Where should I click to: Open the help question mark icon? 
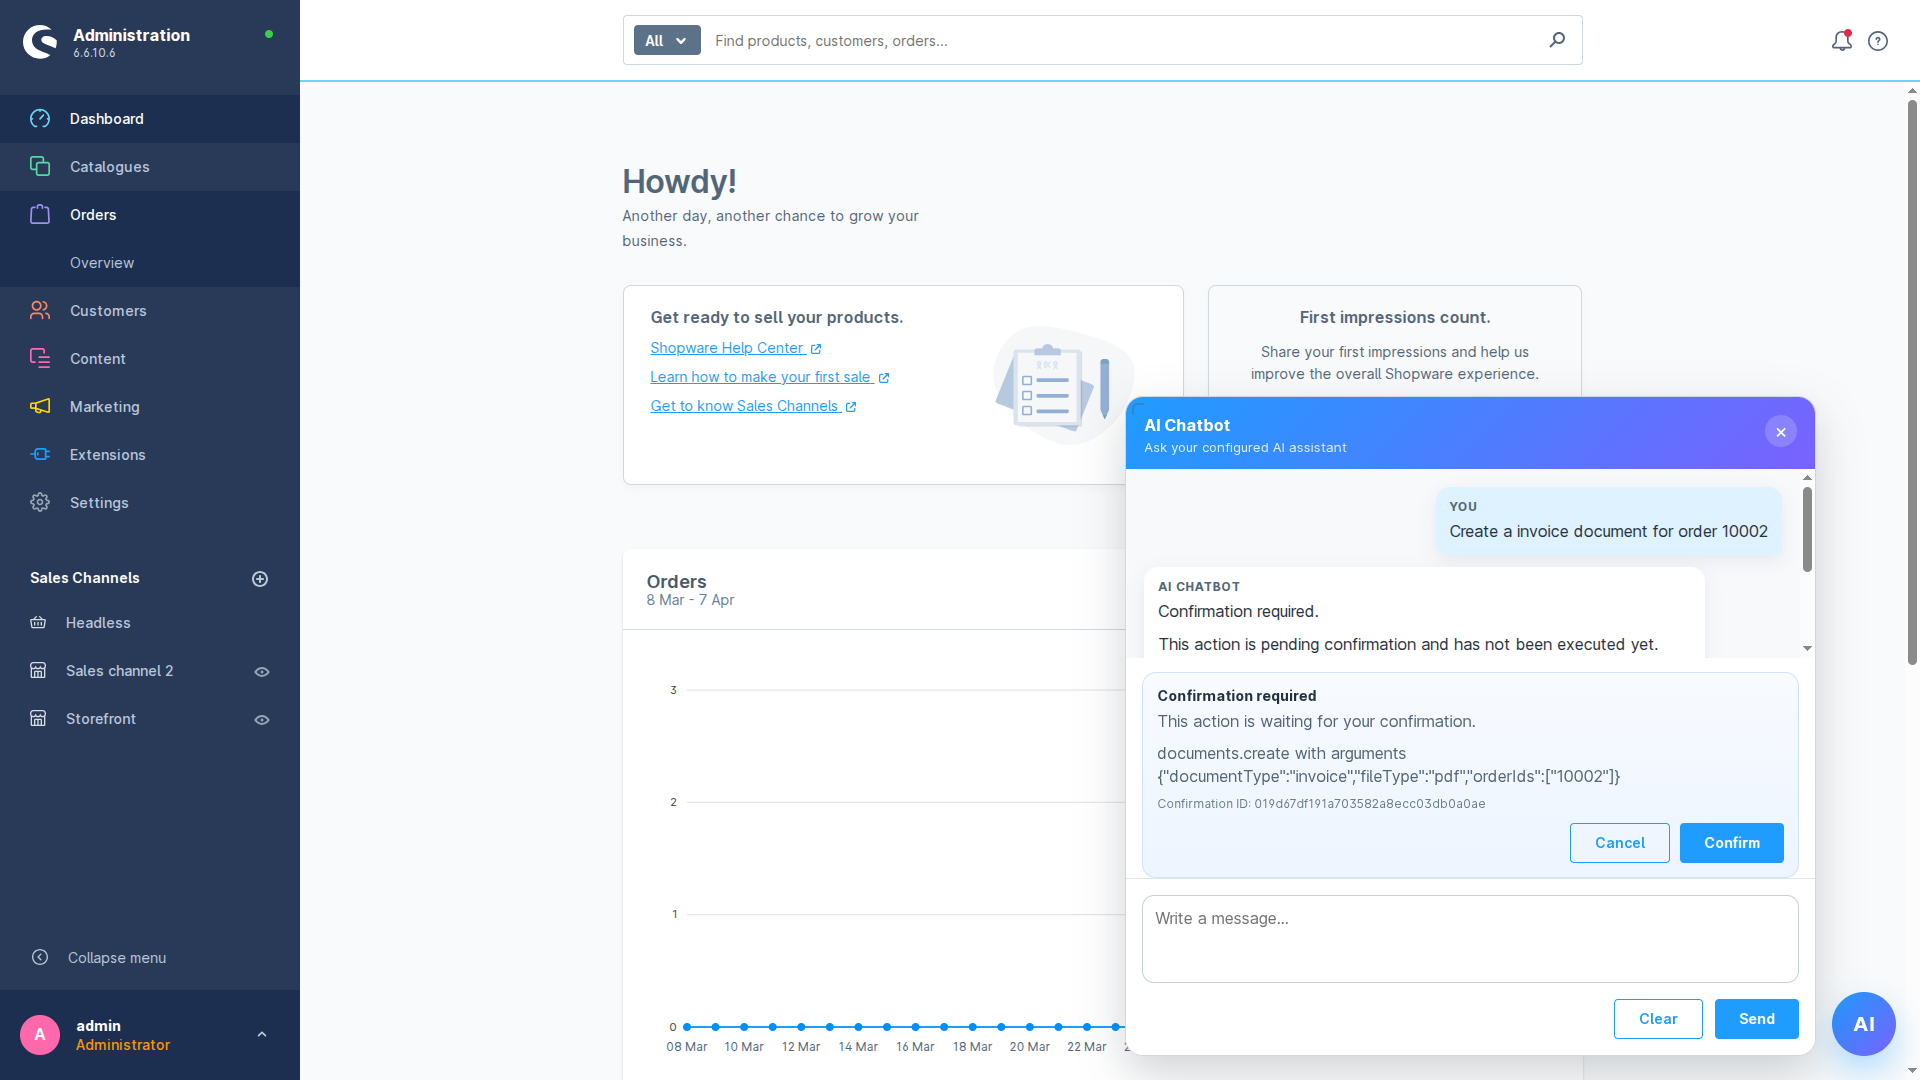click(x=1878, y=41)
